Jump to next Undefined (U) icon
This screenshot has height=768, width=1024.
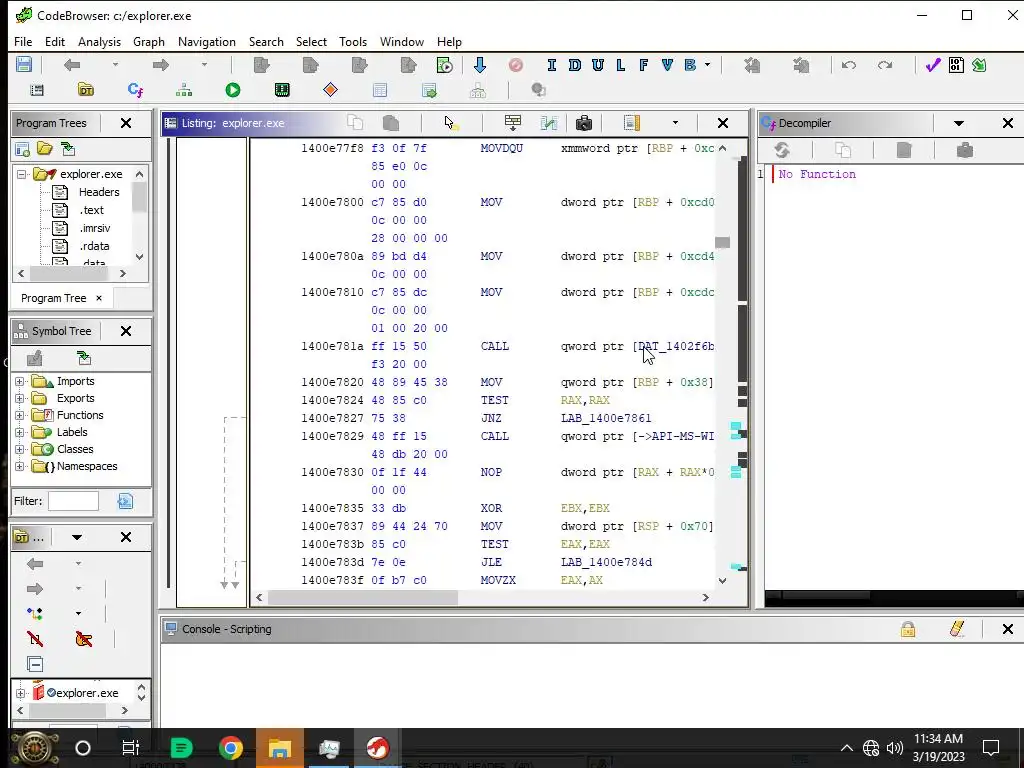point(598,65)
